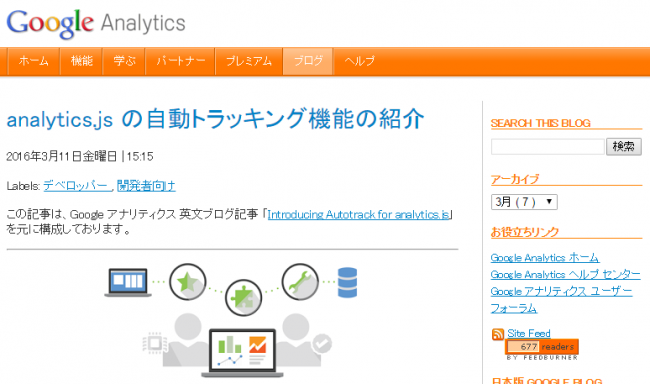Viewport: 650px width, 384px height.
Task: Select the ブログ tab in navigation
Action: pos(308,61)
